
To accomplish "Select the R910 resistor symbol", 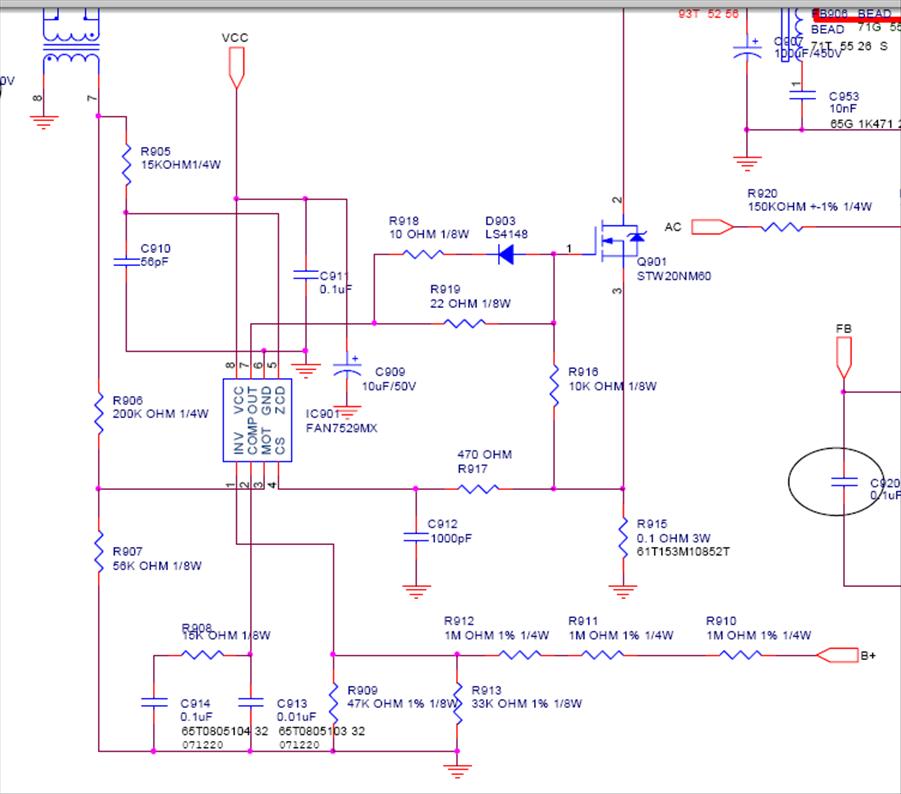I will [x=740, y=654].
